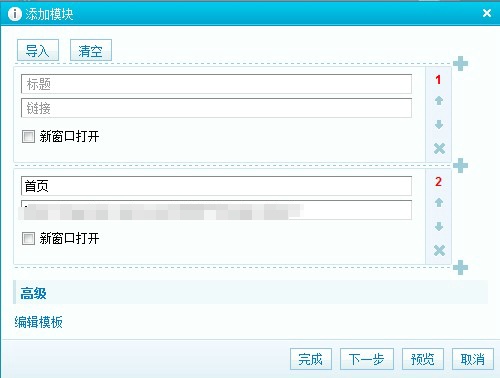
Task: Click the info icon beside 添加模块 title
Action: [14, 14]
